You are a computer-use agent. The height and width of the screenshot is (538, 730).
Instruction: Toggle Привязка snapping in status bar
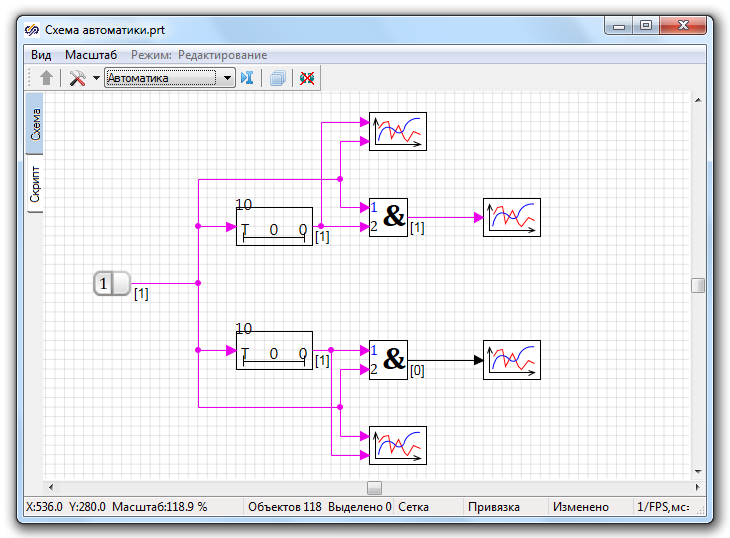pyautogui.click(x=493, y=507)
